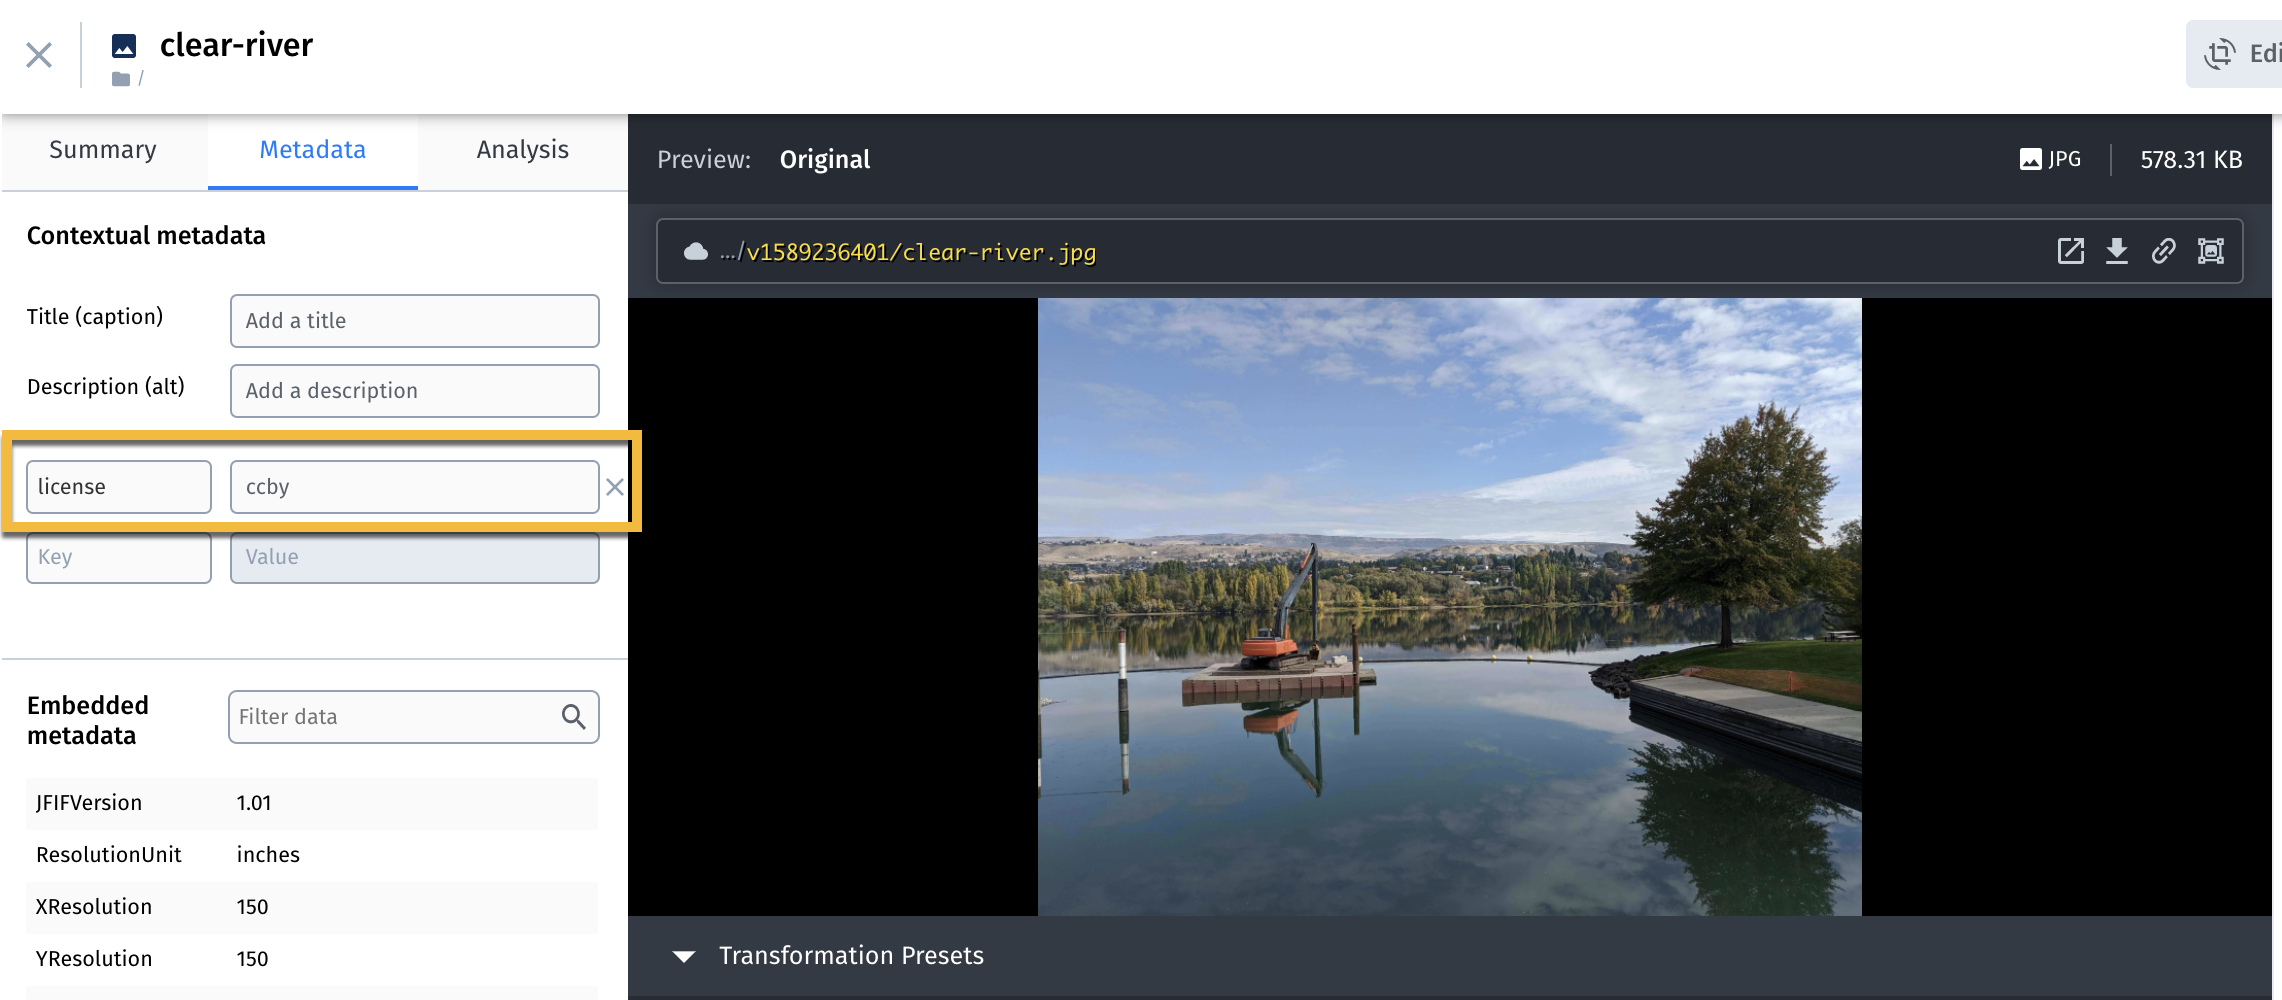2282x1000 pixels.
Task: Click the YResolution 150 row
Action: click(312, 959)
